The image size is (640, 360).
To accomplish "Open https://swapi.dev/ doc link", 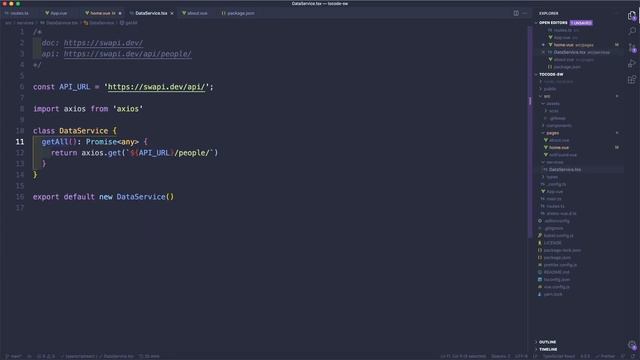I will coord(103,43).
